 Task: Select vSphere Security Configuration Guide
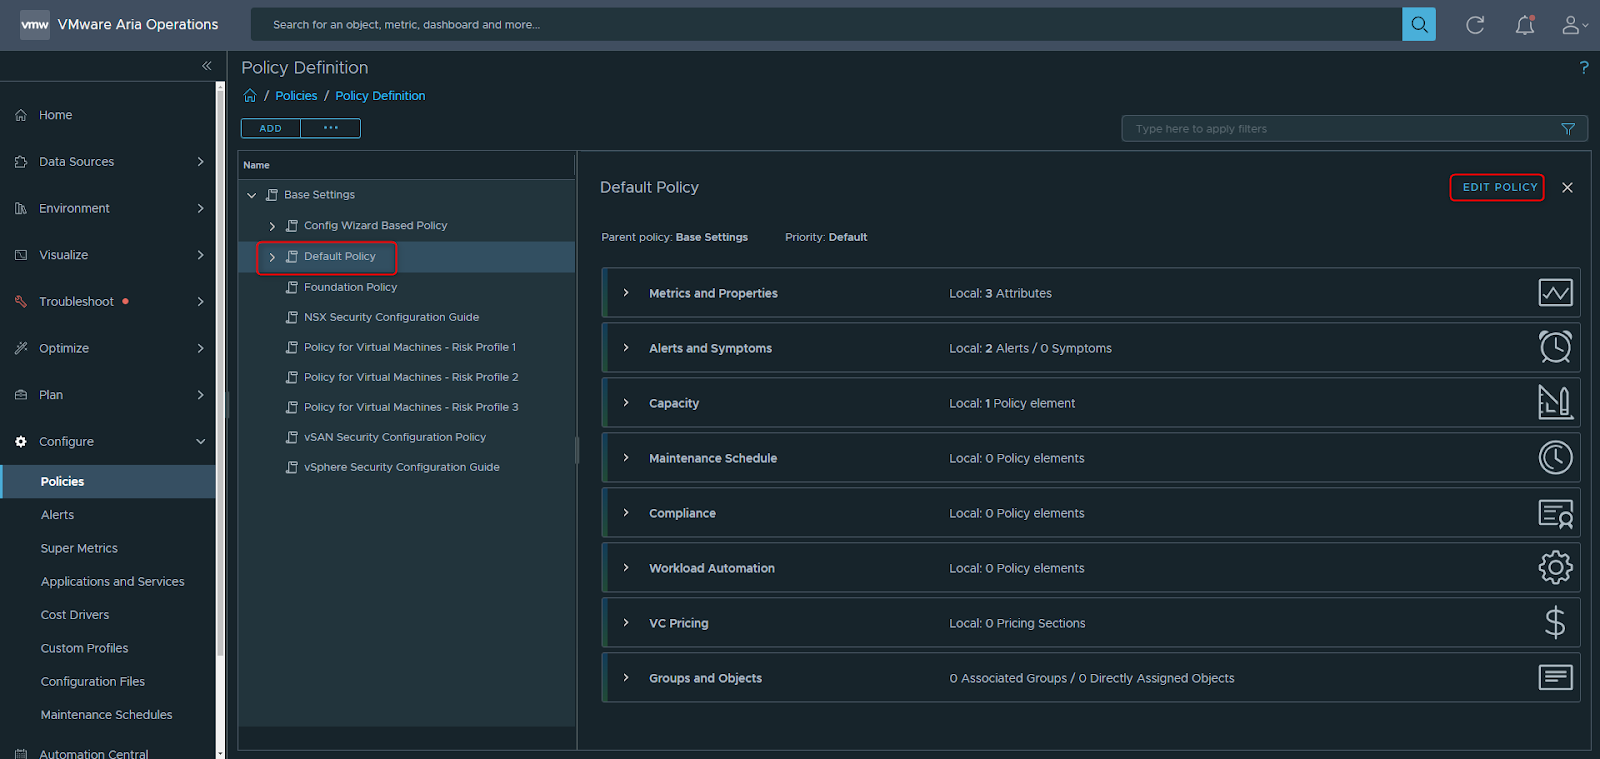pyautogui.click(x=402, y=467)
